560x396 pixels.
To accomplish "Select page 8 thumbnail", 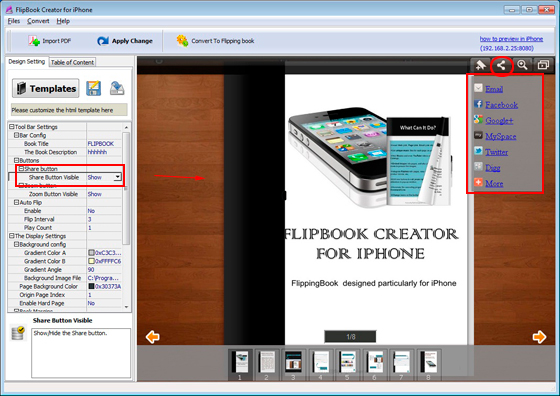I will coord(428,364).
